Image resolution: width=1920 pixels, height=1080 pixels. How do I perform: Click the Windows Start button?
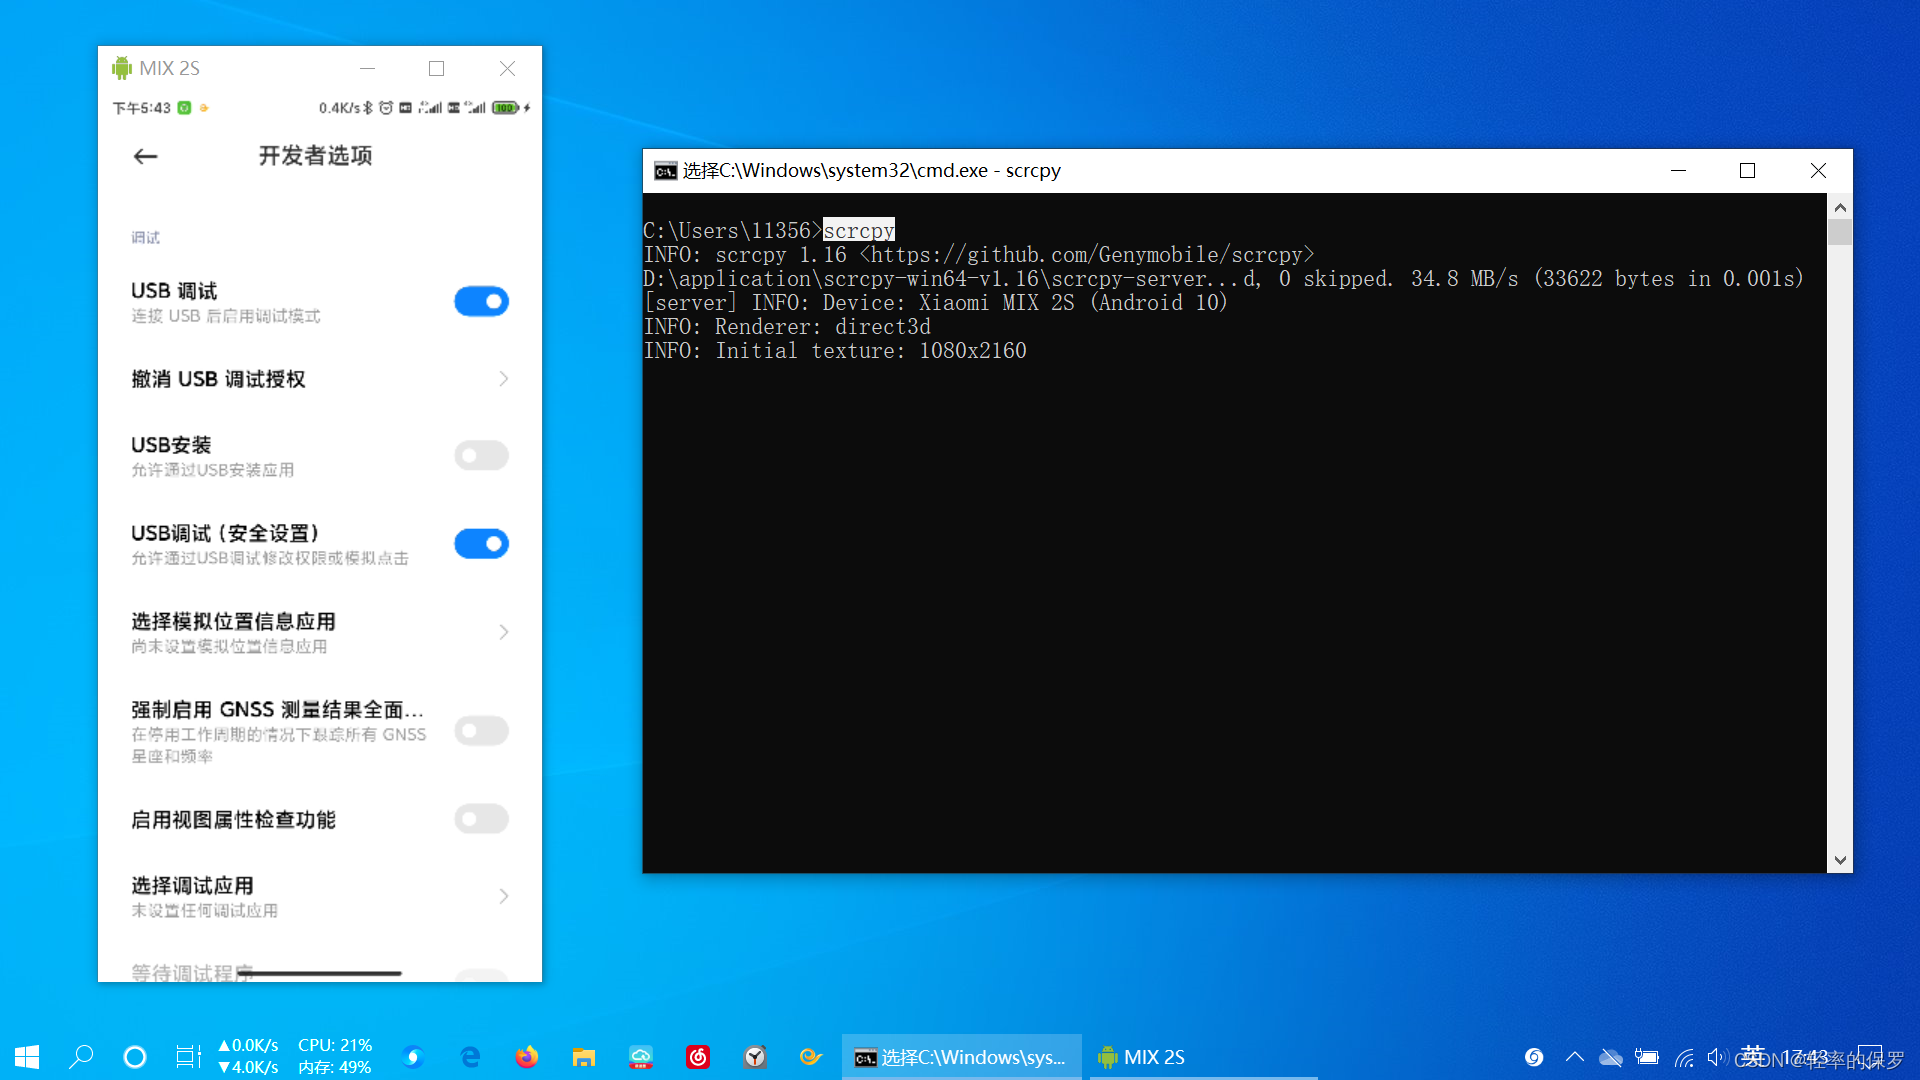tap(27, 1057)
